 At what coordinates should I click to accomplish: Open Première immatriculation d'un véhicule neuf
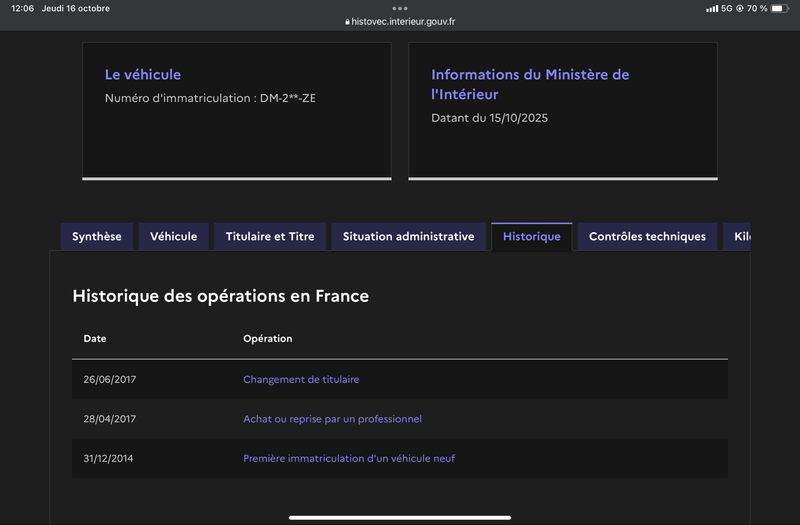pos(349,459)
